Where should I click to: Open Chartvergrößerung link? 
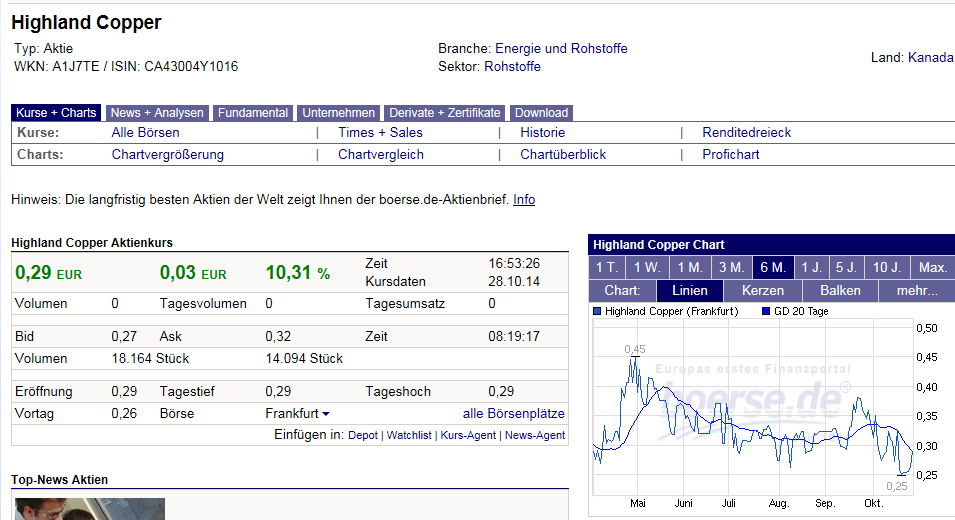pyautogui.click(x=167, y=155)
